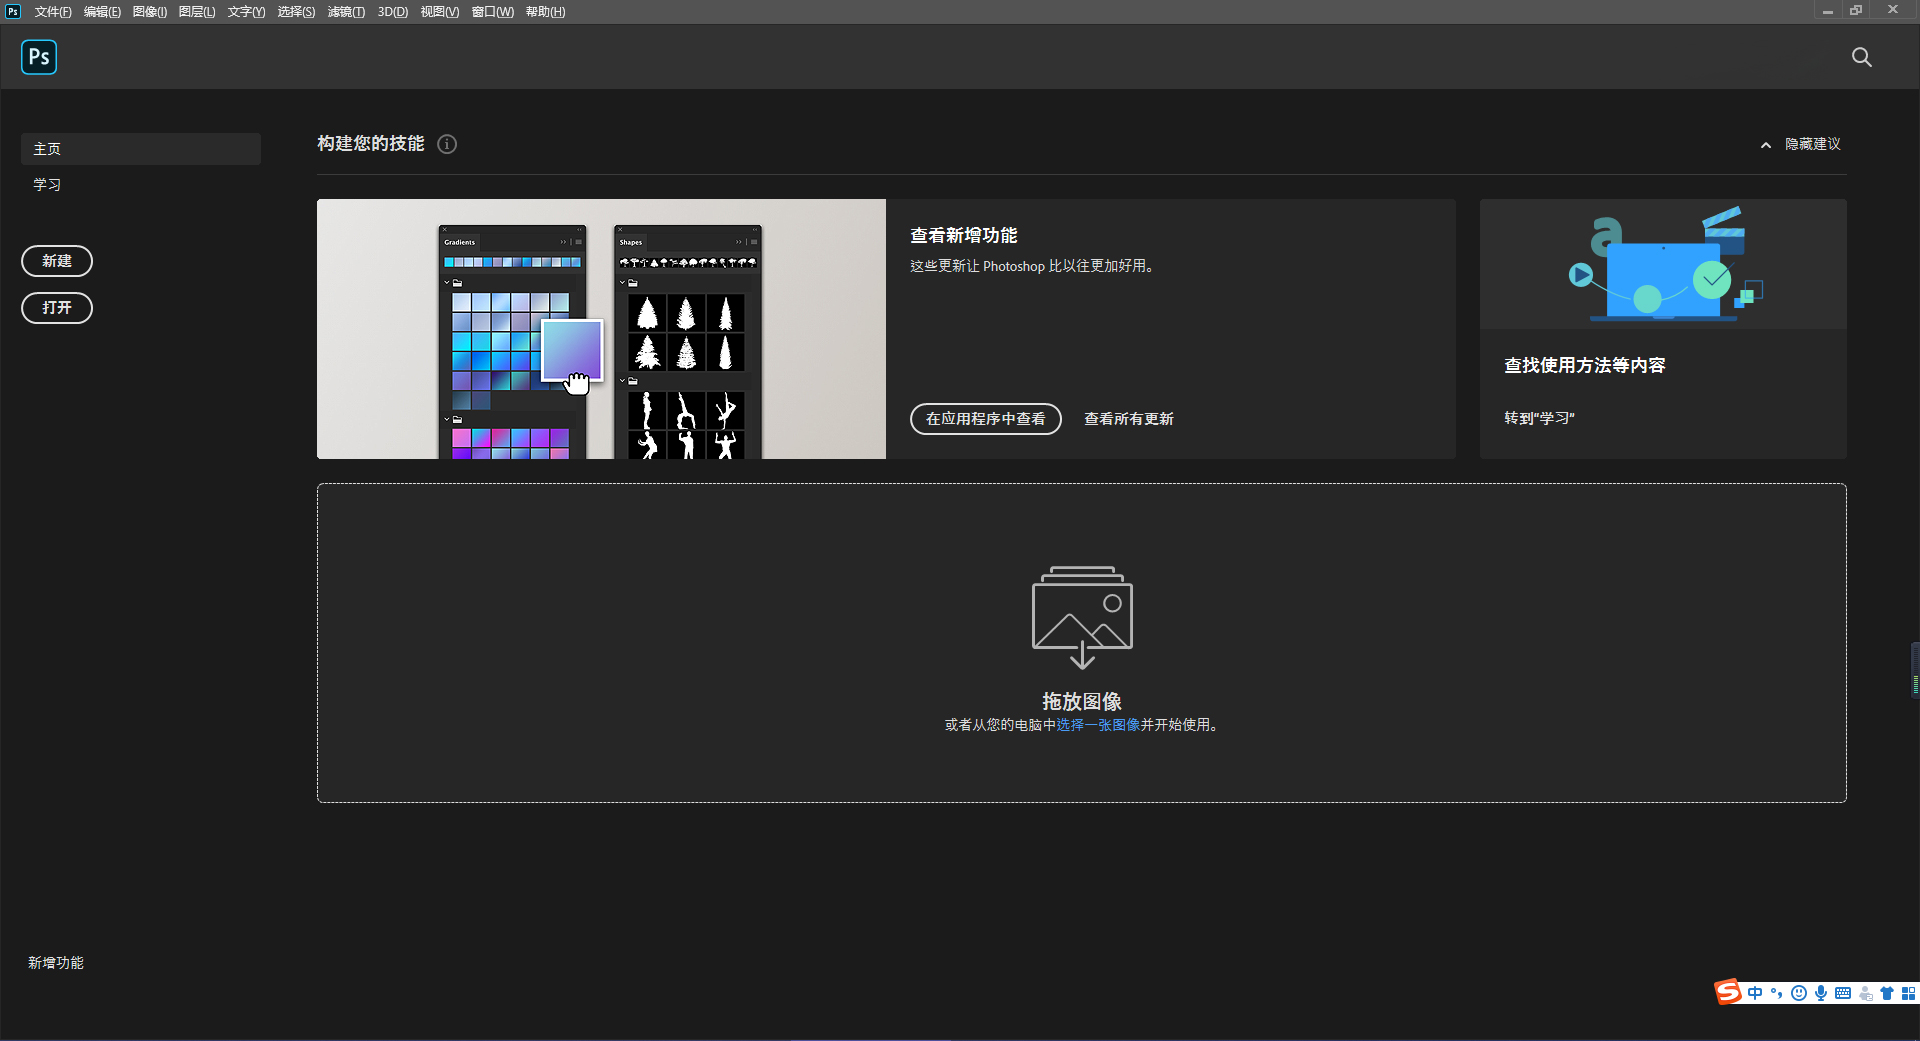Open the 窗口(W) menu
Image resolution: width=1920 pixels, height=1041 pixels.
(x=493, y=12)
